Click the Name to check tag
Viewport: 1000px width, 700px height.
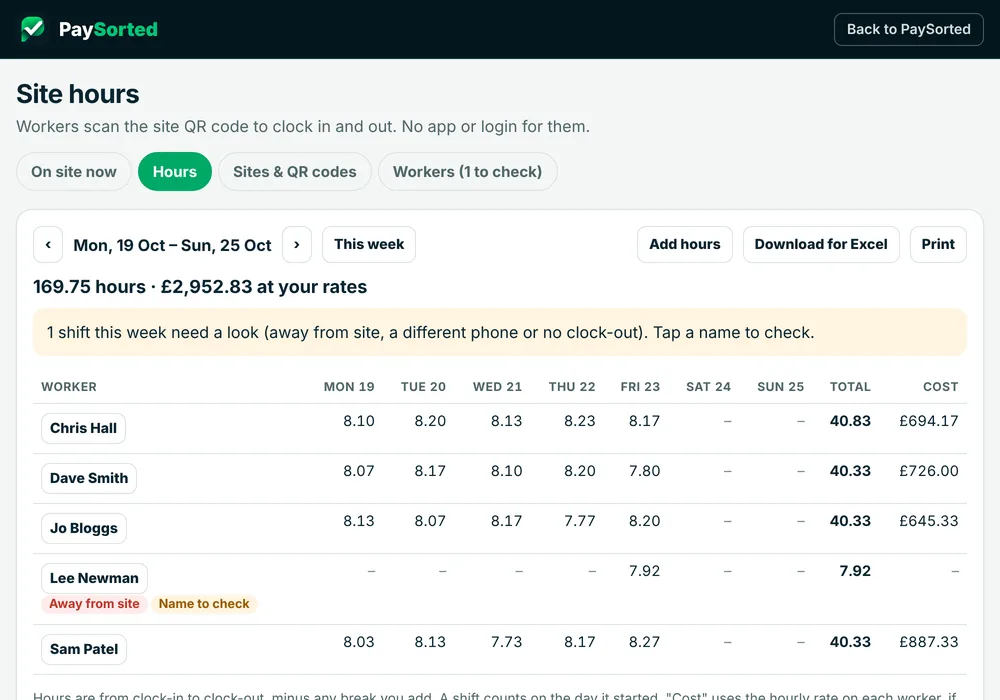pos(204,604)
